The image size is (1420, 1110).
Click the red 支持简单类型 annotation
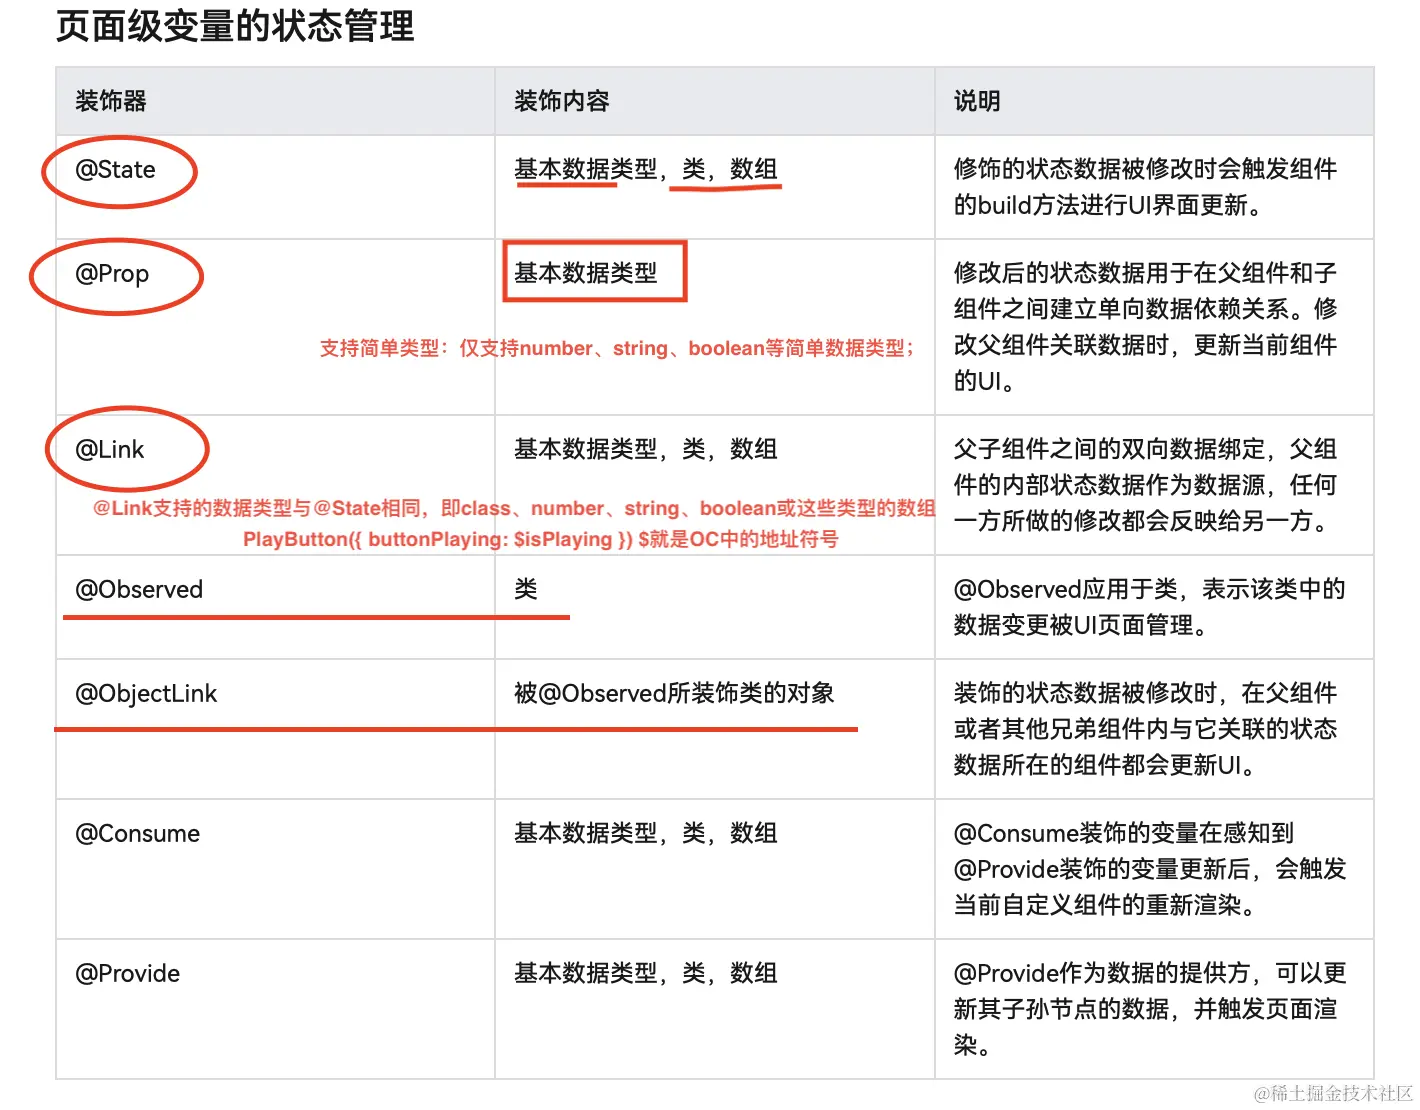click(615, 348)
